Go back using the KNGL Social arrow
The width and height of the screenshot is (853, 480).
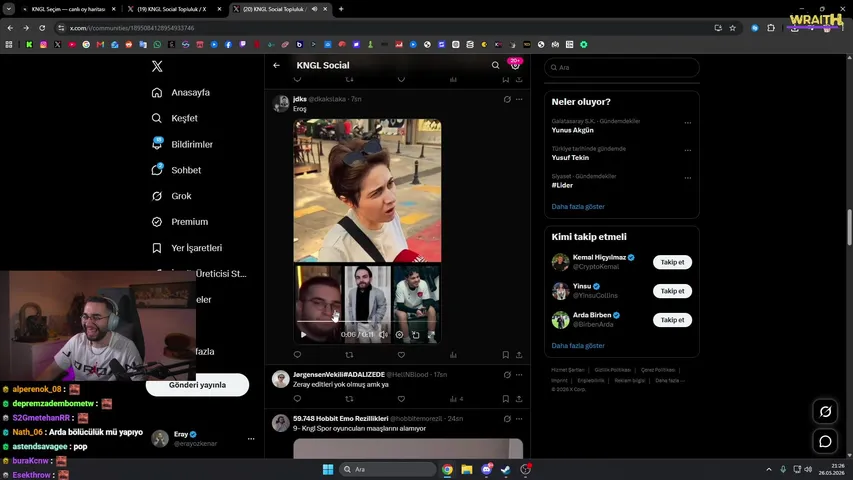pos(276,65)
